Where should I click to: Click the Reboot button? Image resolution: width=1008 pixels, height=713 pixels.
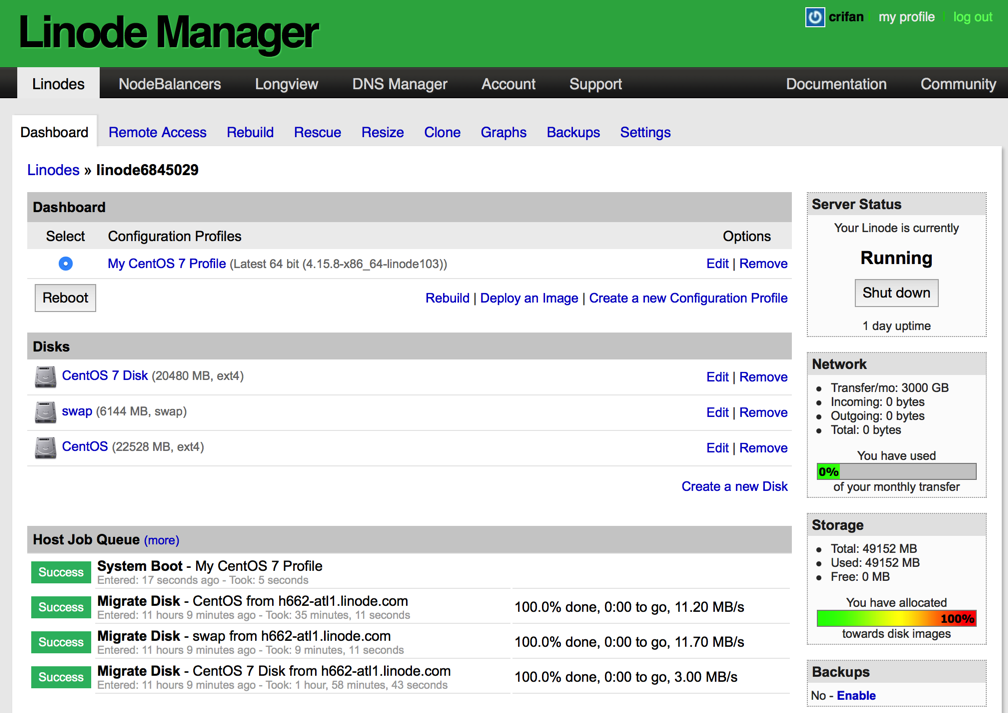click(66, 298)
